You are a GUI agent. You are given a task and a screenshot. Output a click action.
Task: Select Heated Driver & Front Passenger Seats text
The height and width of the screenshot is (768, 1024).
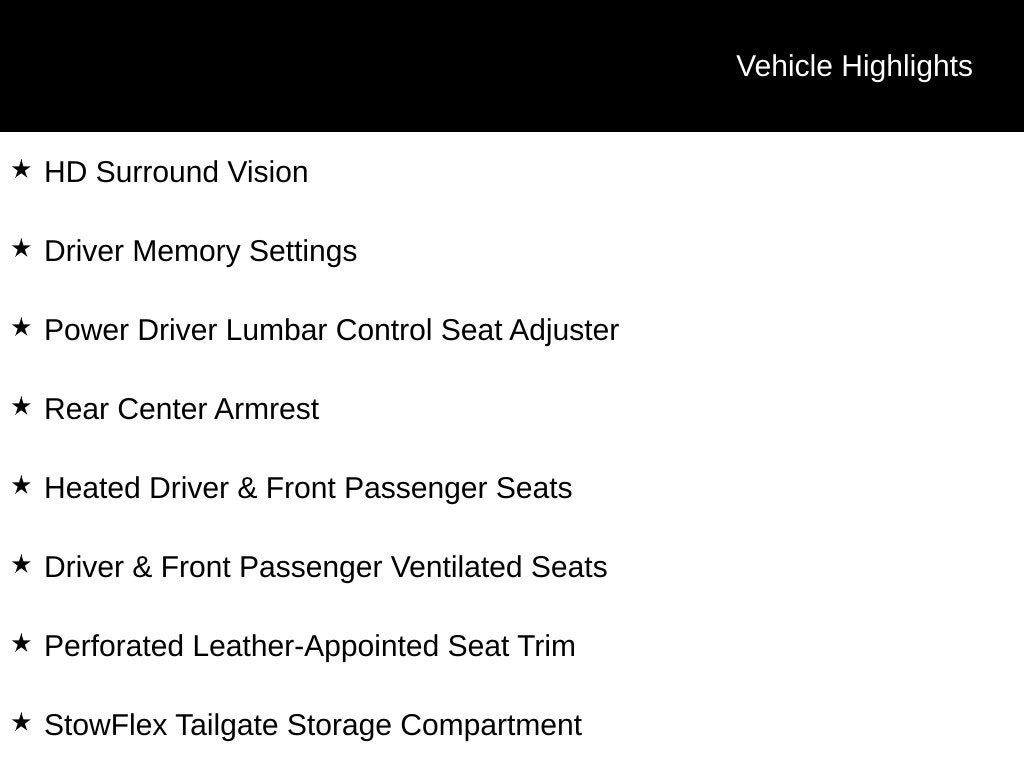tap(308, 488)
